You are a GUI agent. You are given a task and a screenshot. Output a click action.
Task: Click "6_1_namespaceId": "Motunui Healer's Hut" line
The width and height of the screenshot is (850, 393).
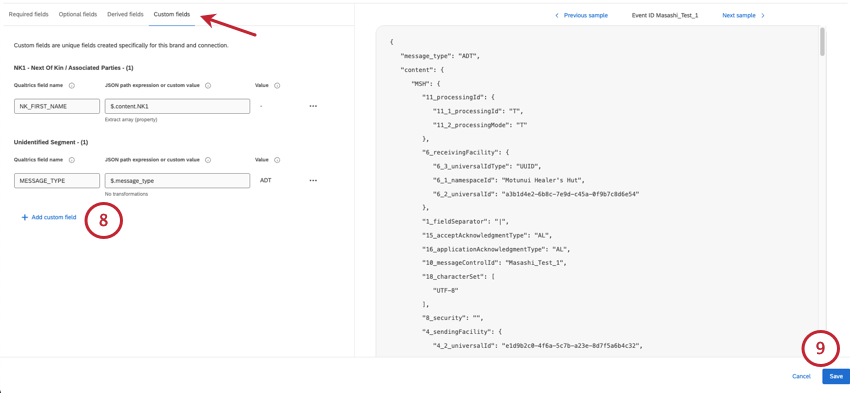click(508, 180)
